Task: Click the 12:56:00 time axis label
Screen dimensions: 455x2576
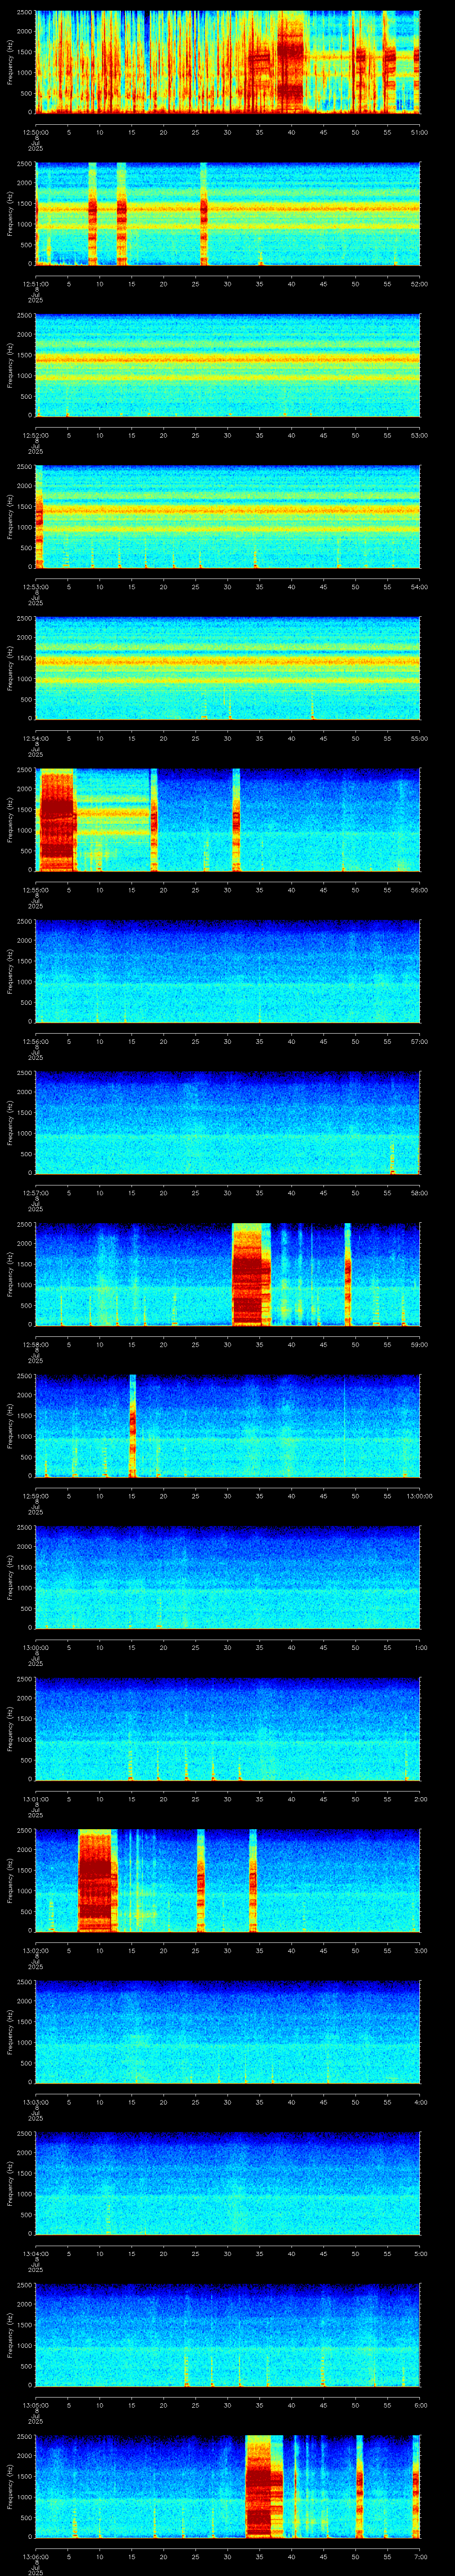Action: click(36, 1041)
